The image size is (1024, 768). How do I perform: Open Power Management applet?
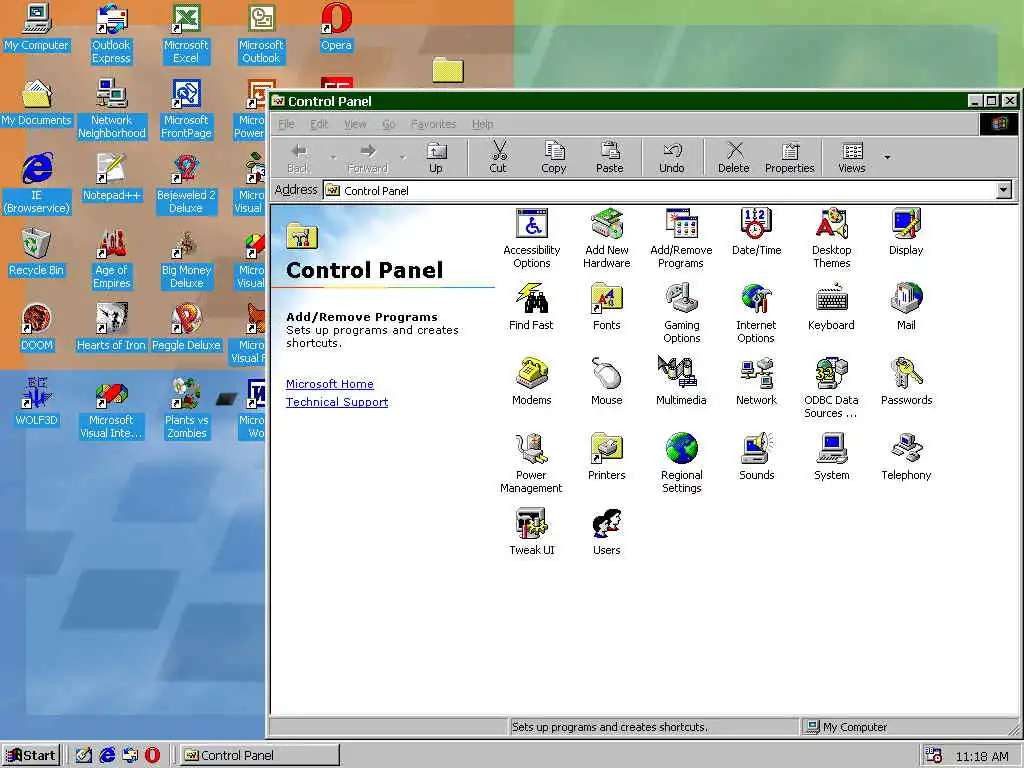coord(531,464)
